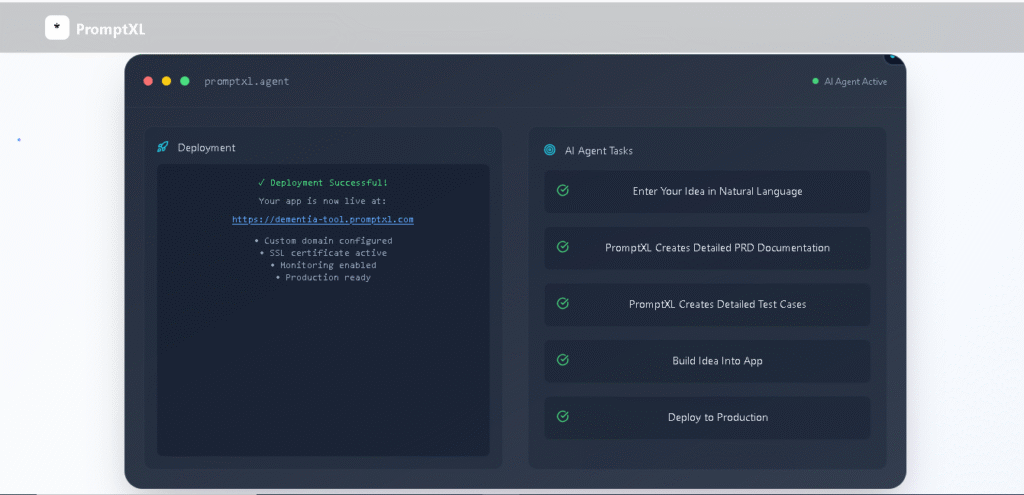Click the target icon beside AI Agent Tasks
1024x495 pixels.
pyautogui.click(x=550, y=150)
